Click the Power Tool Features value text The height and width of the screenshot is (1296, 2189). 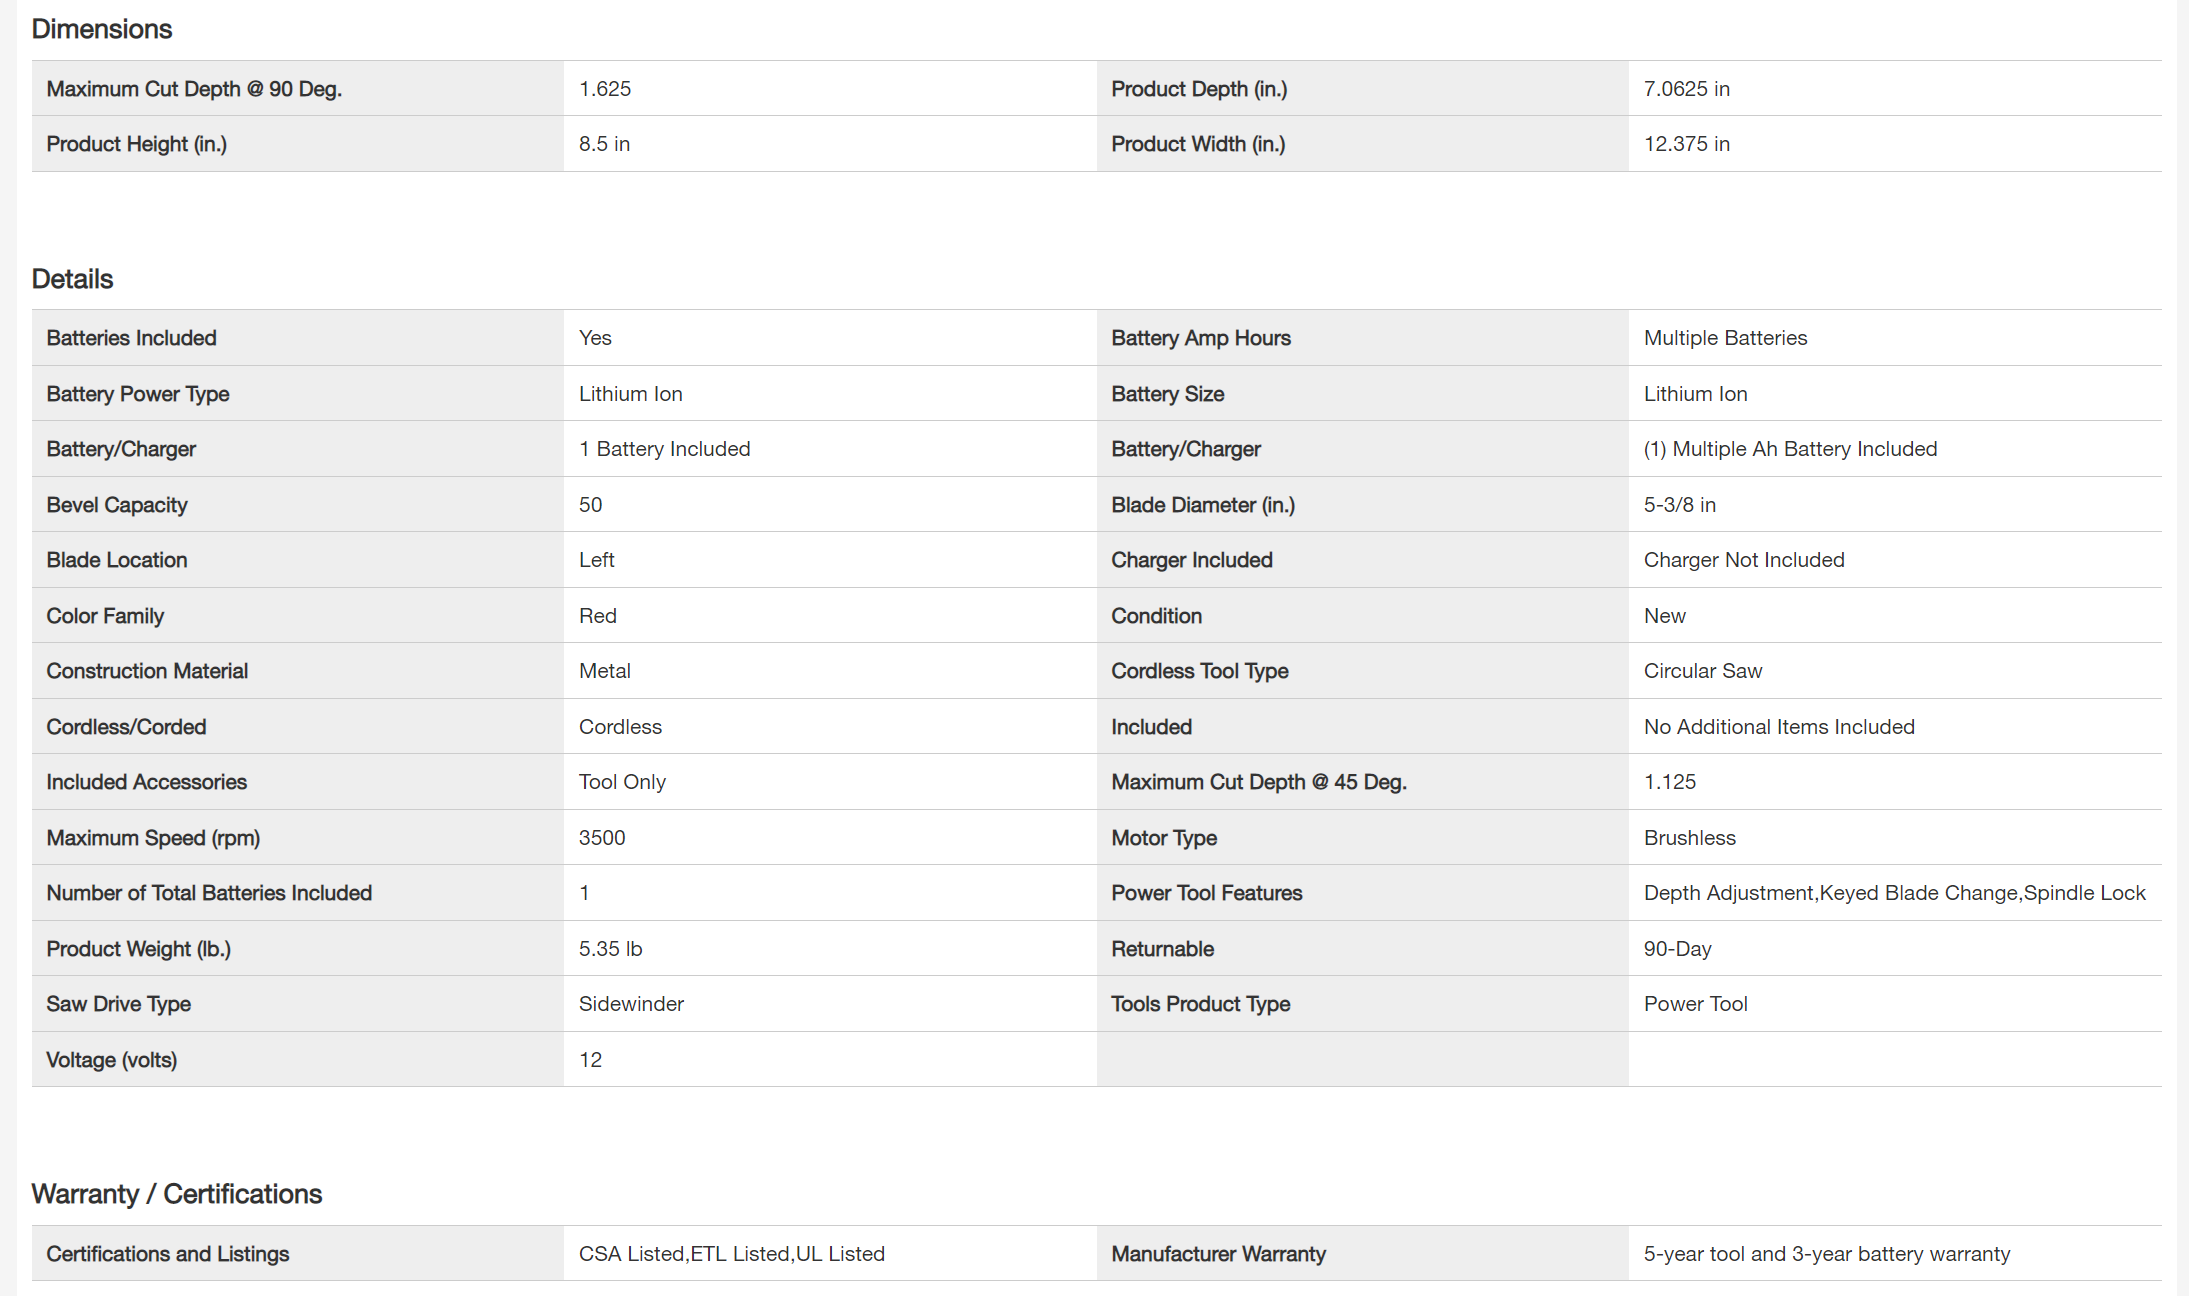(x=1893, y=893)
